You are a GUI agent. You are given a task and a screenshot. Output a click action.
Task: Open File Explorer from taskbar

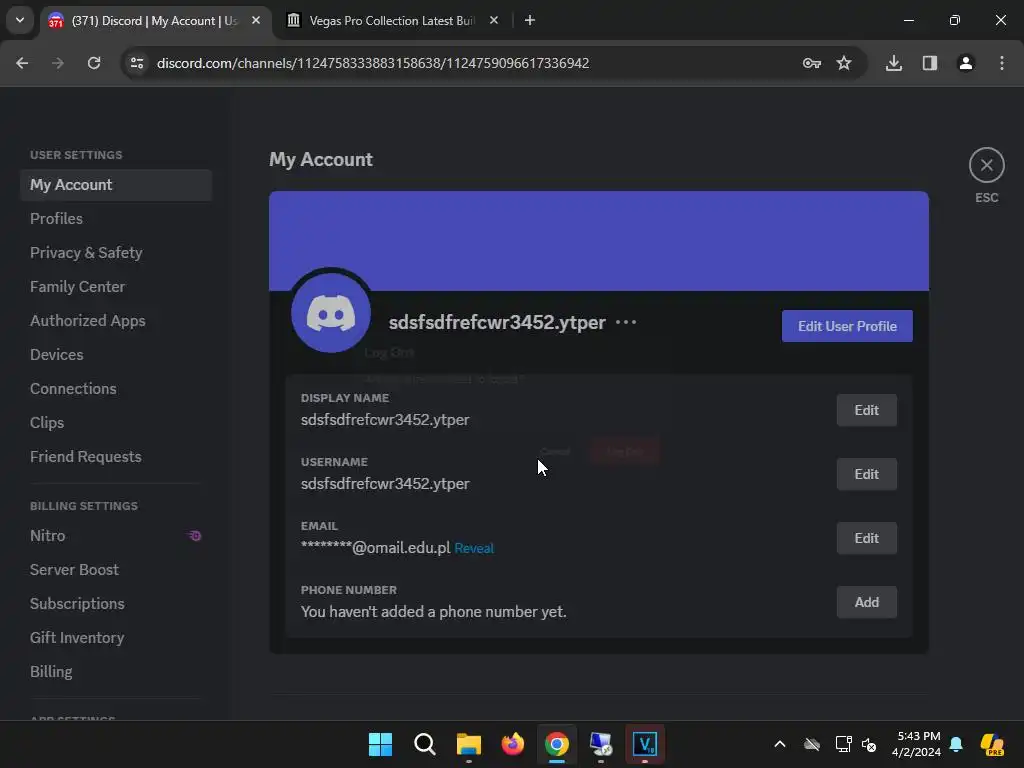click(468, 744)
